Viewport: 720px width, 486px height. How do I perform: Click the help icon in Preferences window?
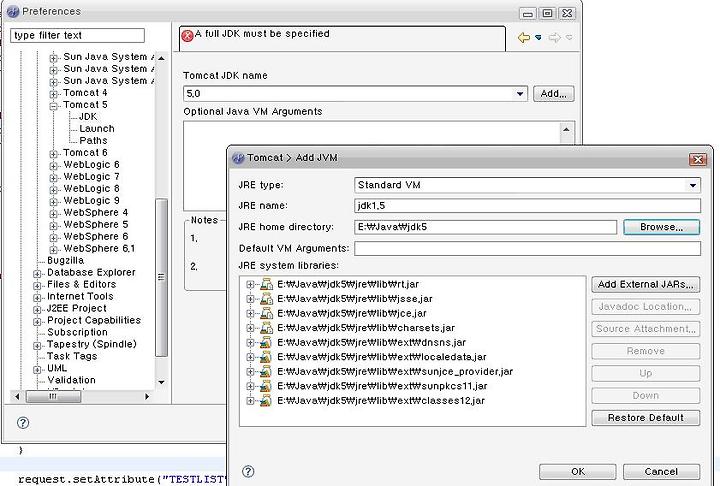(x=22, y=423)
